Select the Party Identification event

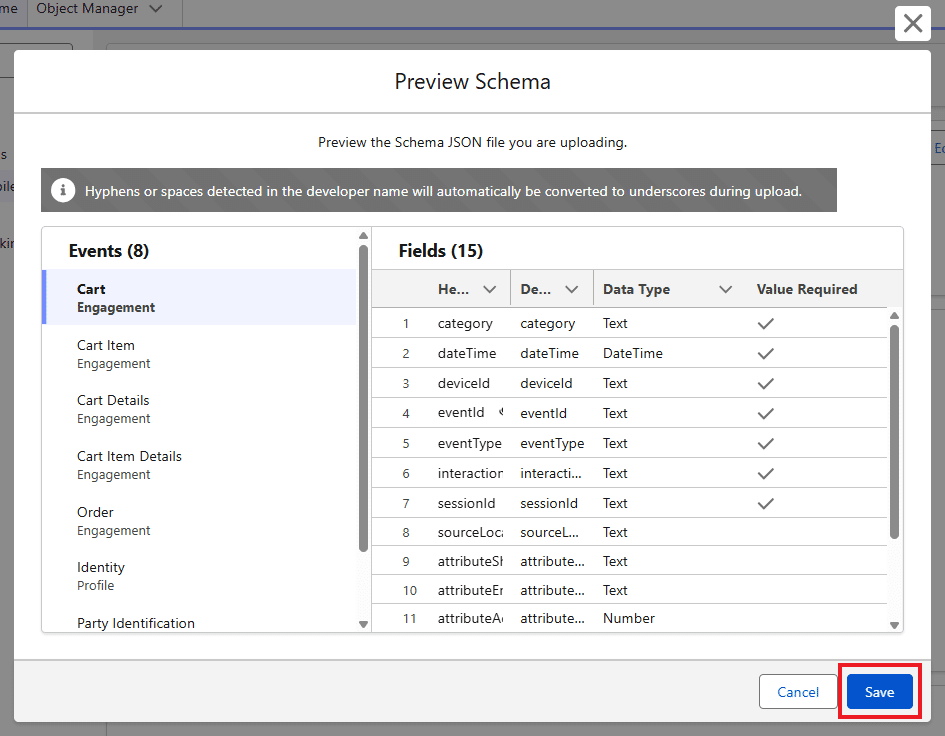point(199,622)
